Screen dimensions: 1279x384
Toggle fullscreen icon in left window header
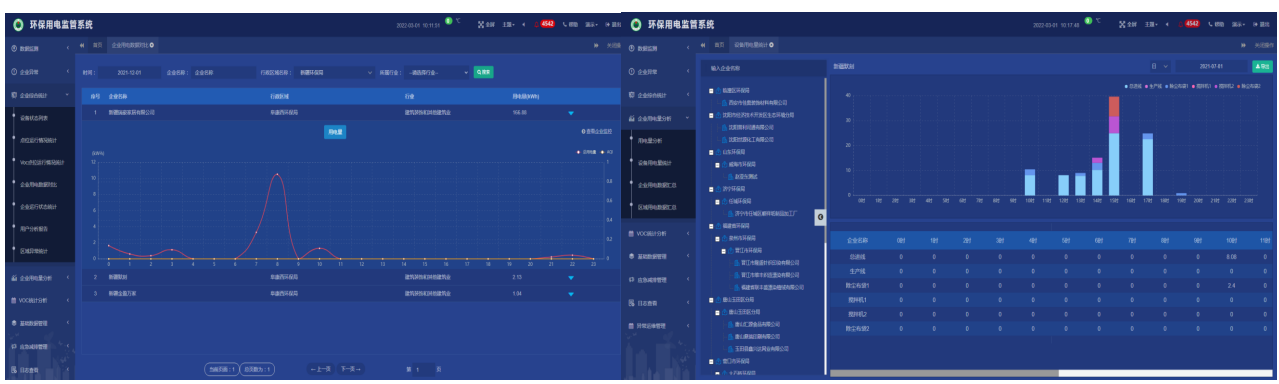[x=482, y=24]
